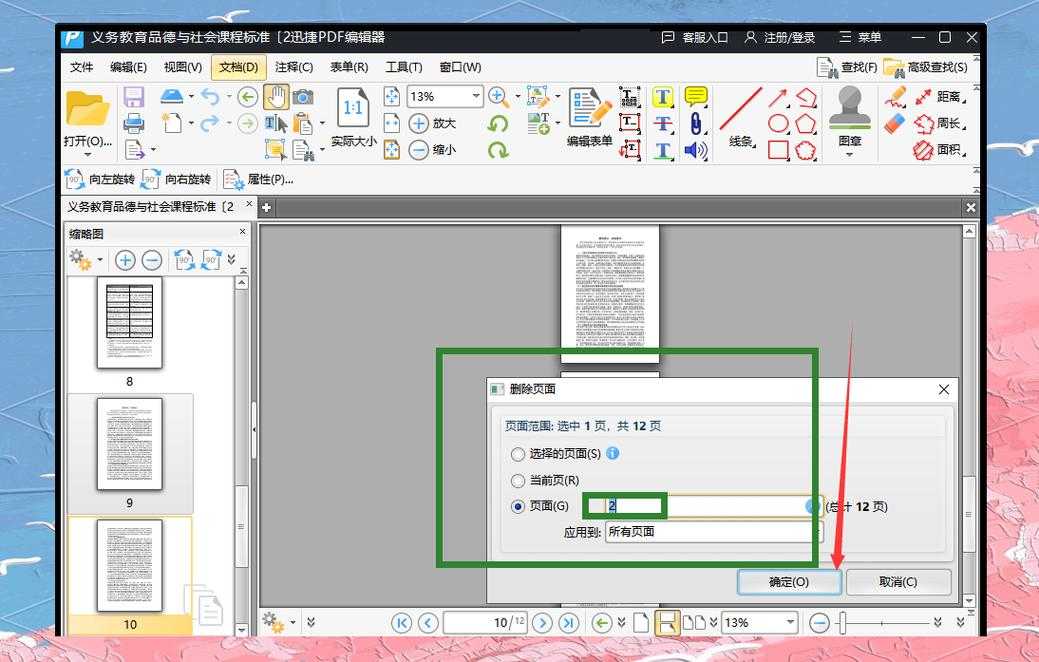Screen dimensions: 1039x662
Task: Click the snapshot camera tool
Action: coord(303,97)
